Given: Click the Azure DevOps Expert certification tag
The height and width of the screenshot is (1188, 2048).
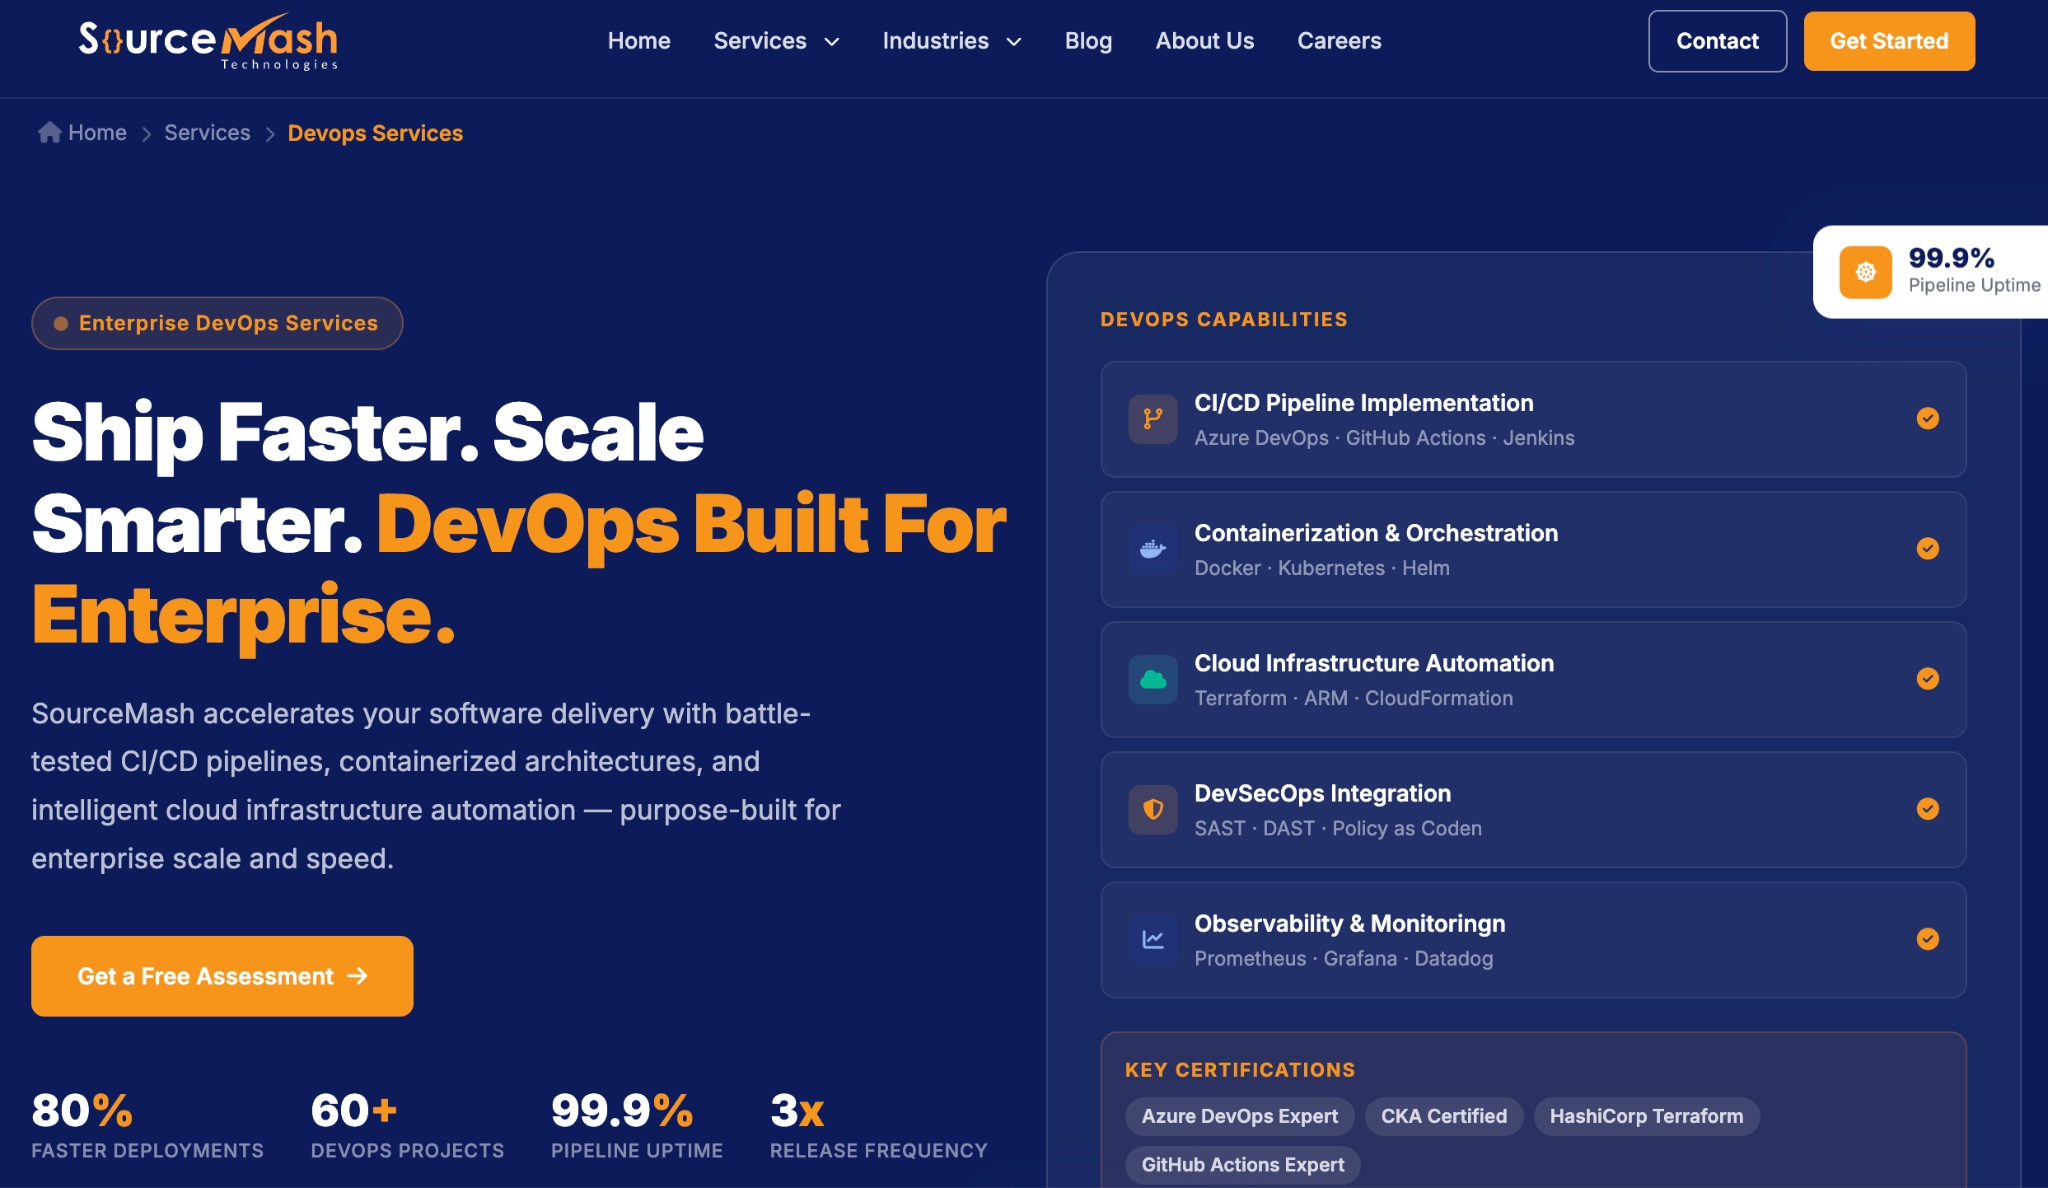Looking at the screenshot, I should 1239,1116.
